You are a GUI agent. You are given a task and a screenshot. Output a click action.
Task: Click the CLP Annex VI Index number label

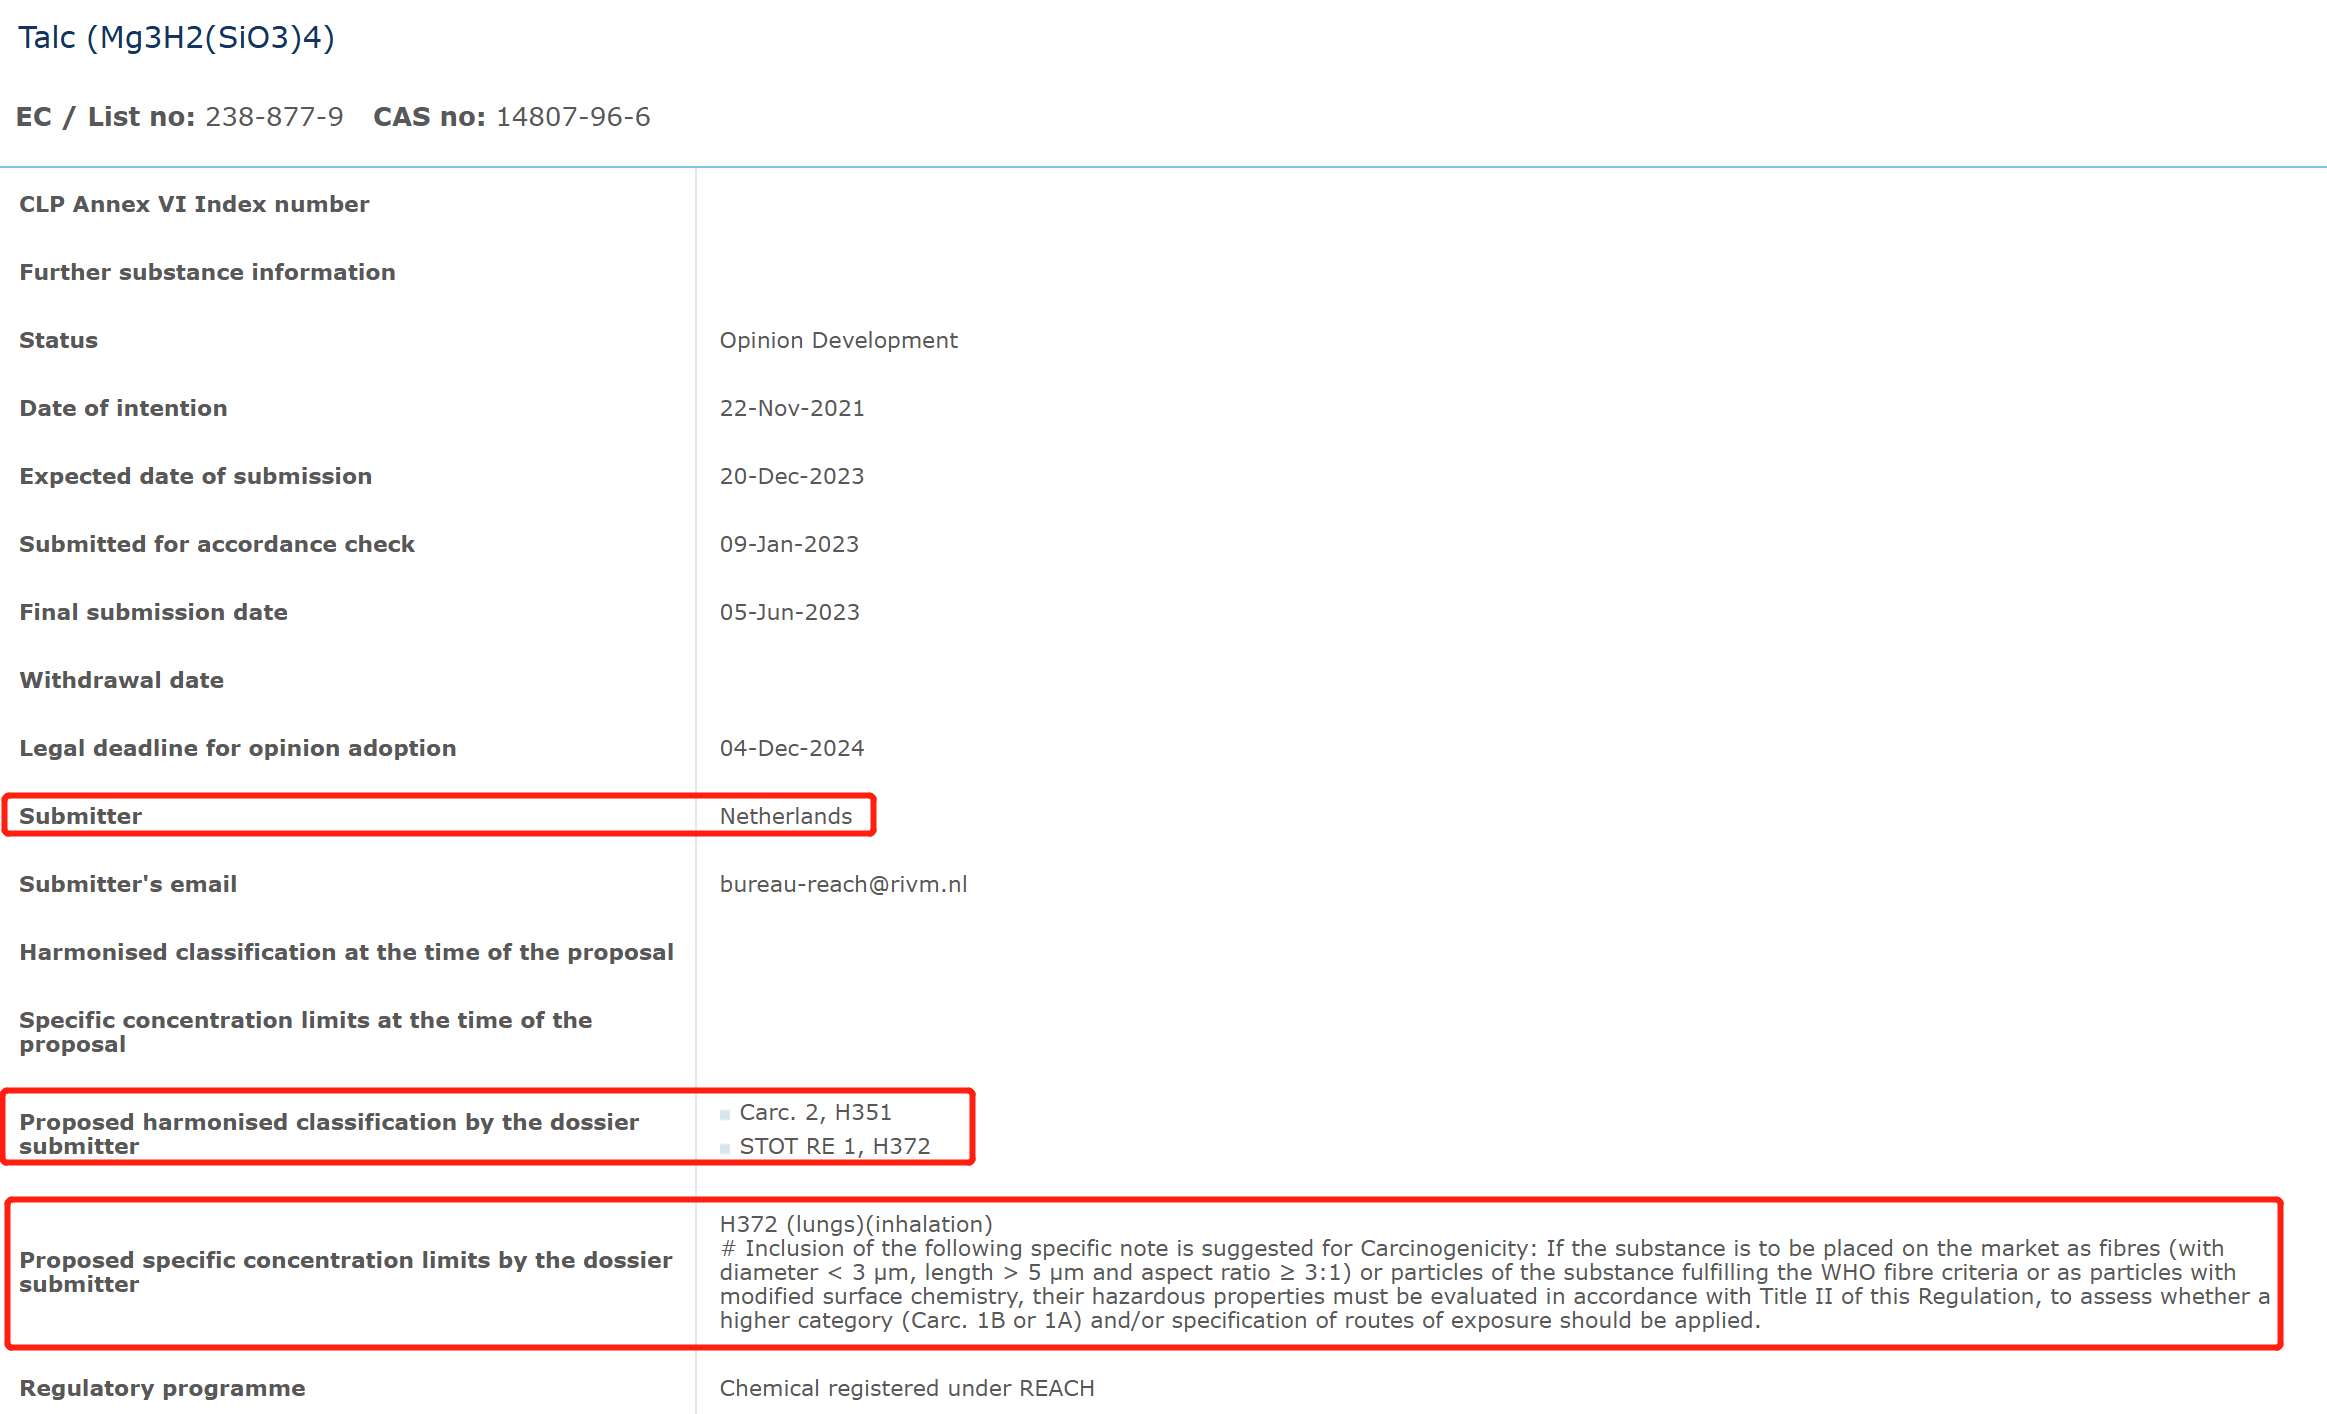194,204
